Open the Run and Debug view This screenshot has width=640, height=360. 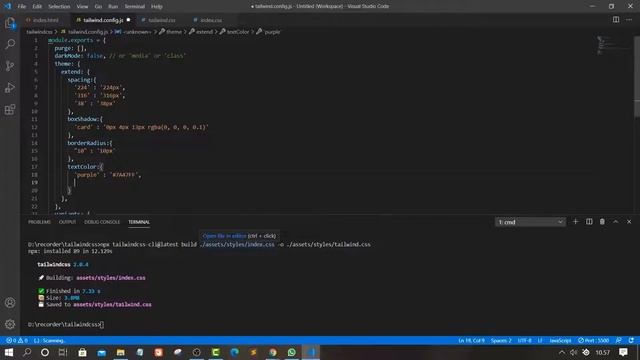pos(10,87)
